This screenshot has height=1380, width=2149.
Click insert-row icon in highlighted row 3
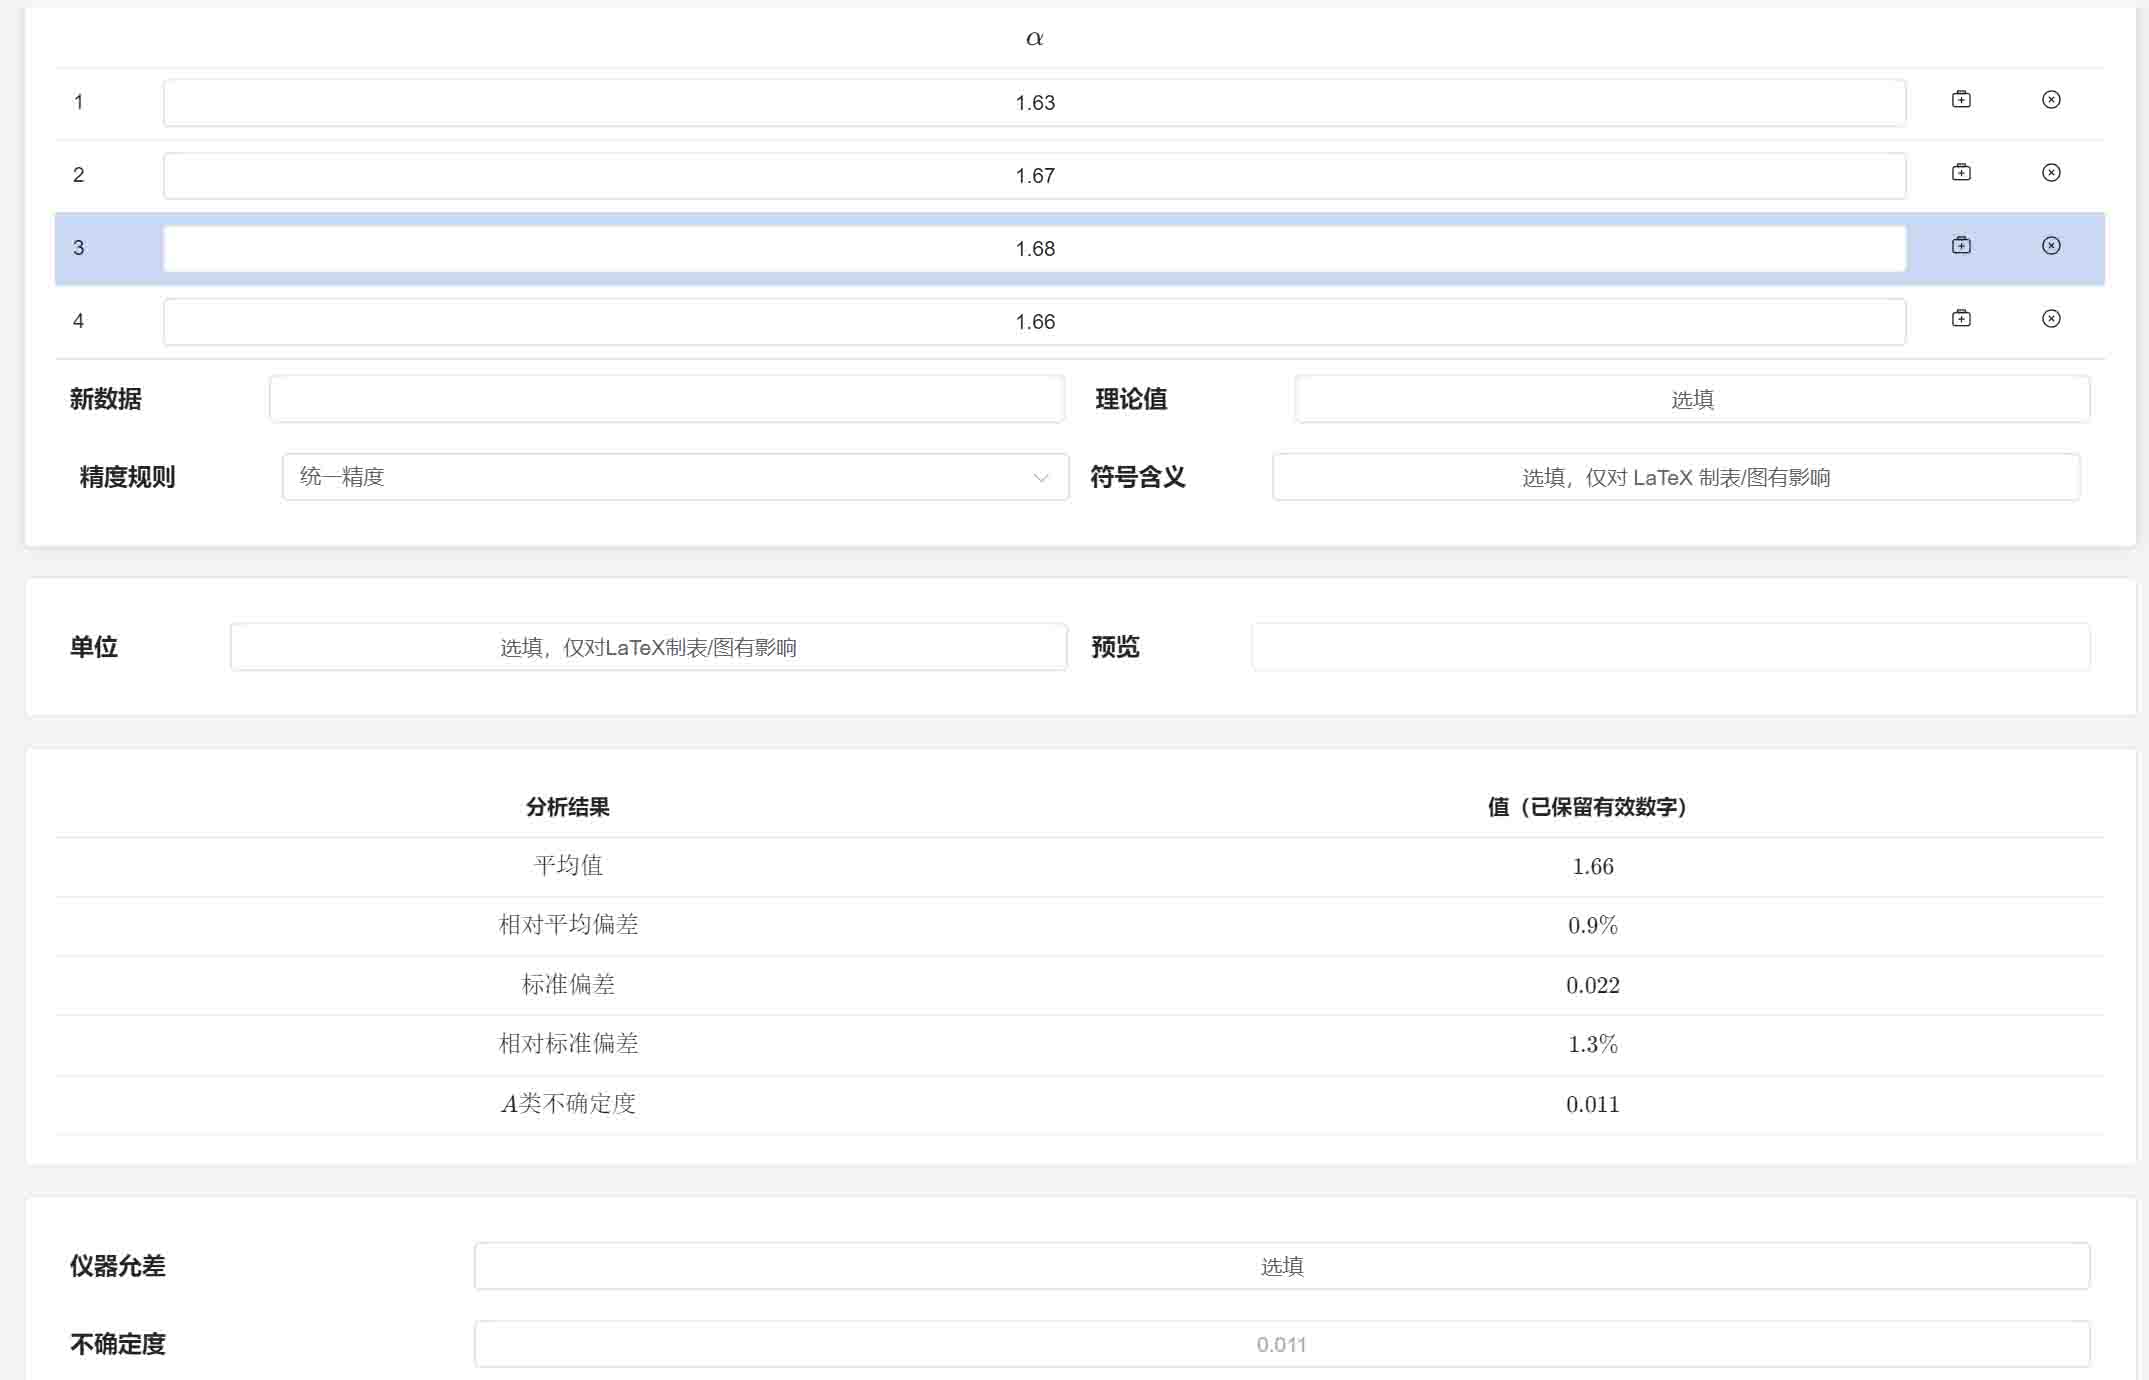point(1961,245)
